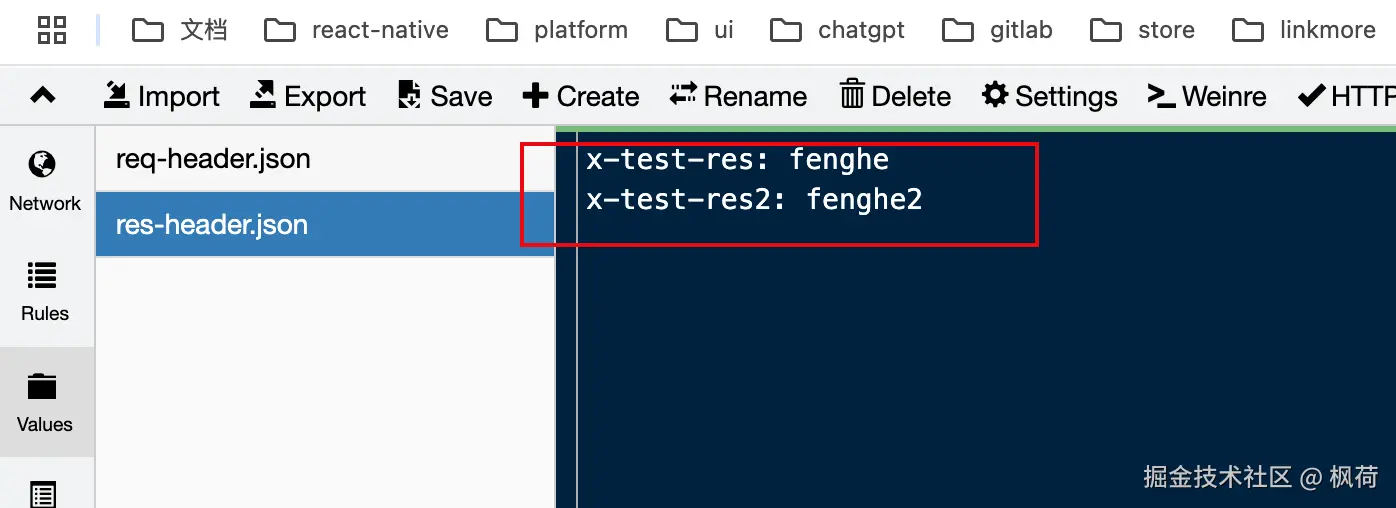This screenshot has height=508, width=1396.
Task: Save the current values file
Action: pyautogui.click(x=445, y=96)
